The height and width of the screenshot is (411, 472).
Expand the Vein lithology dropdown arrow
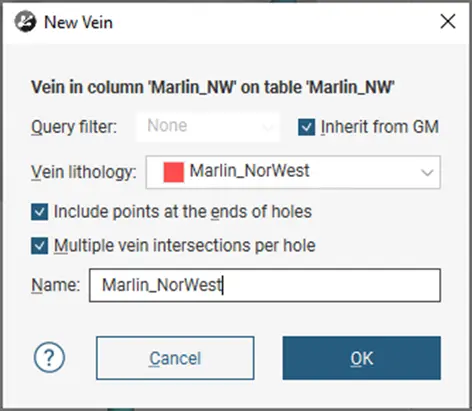tap(427, 173)
